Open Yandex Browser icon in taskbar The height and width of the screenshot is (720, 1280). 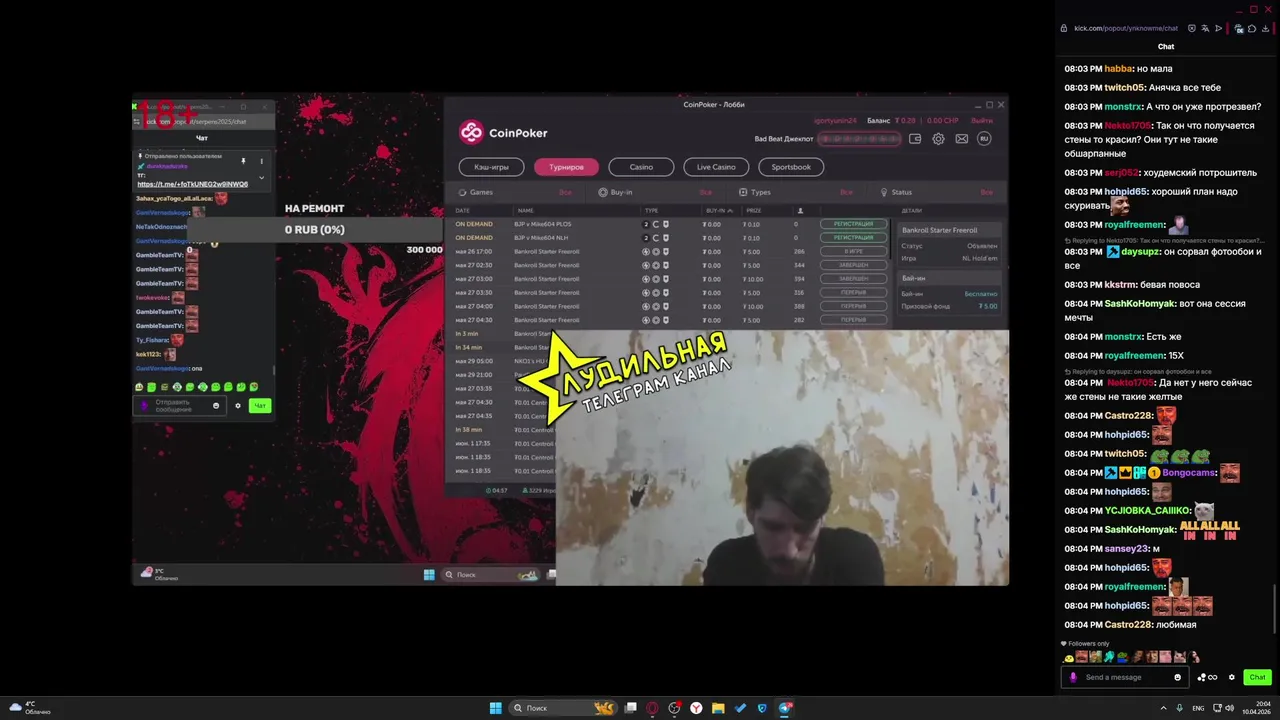pyautogui.click(x=696, y=708)
